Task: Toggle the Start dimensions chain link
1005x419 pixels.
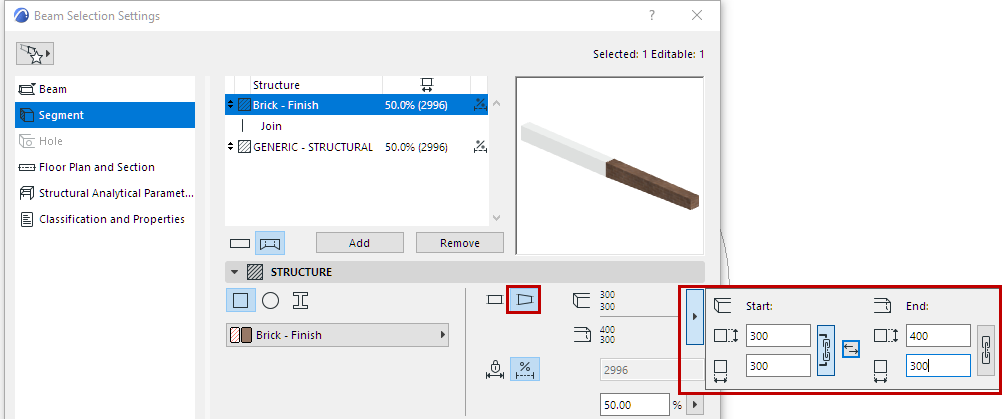Action: click(826, 350)
